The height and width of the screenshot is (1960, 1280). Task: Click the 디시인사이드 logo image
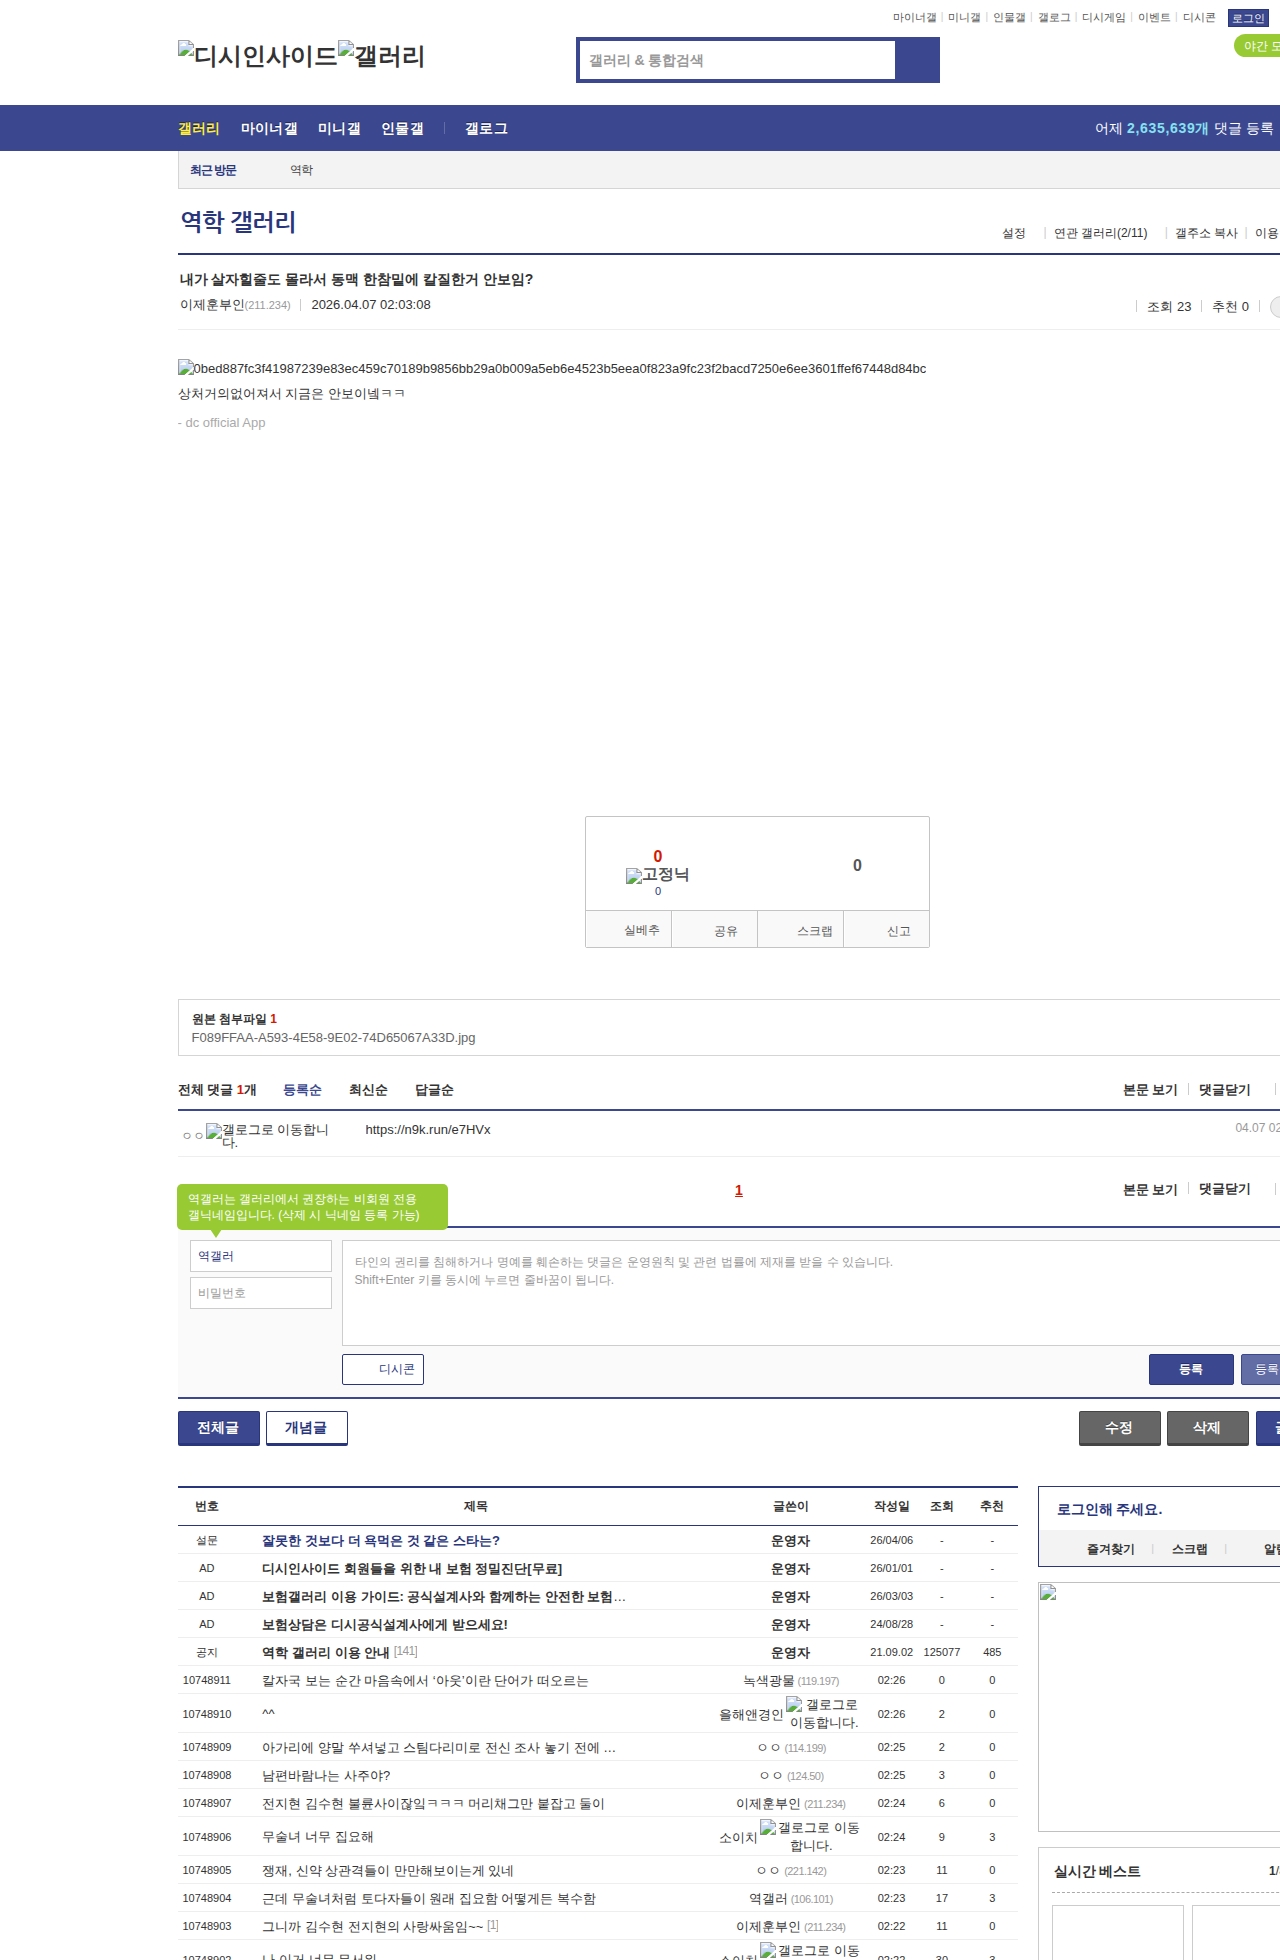258,56
